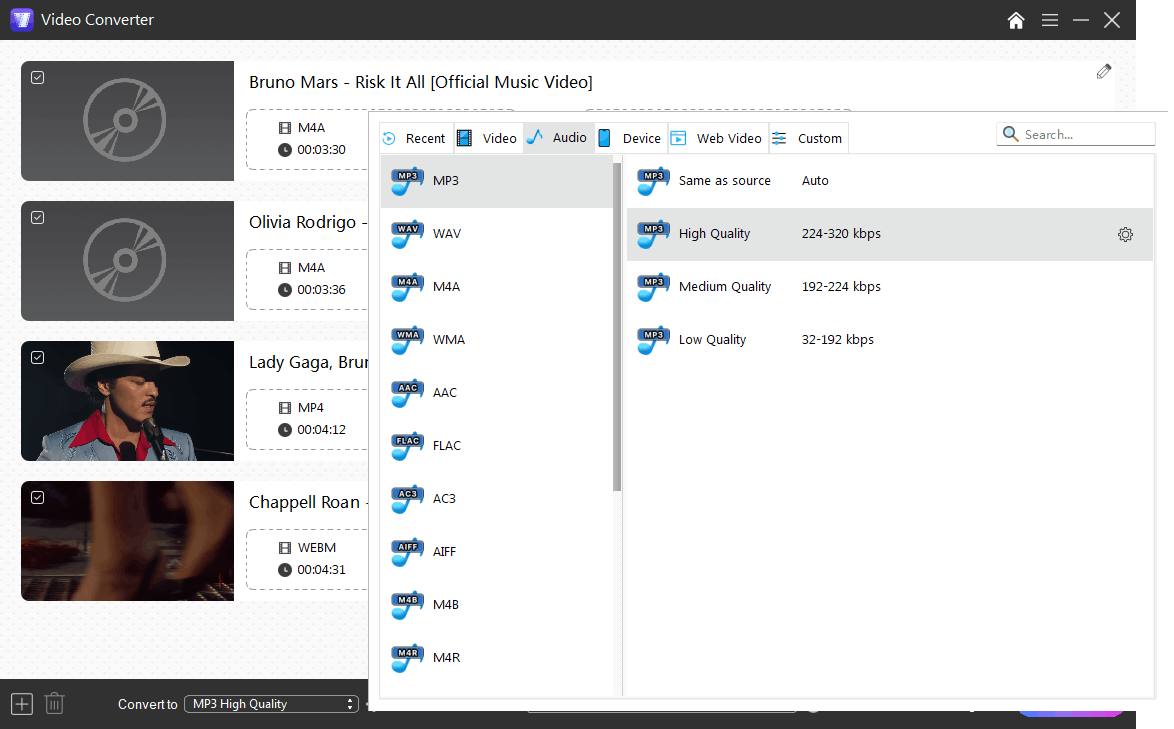Click the Video Converter app logo
Screen dimensions: 1174x729
(22, 19)
